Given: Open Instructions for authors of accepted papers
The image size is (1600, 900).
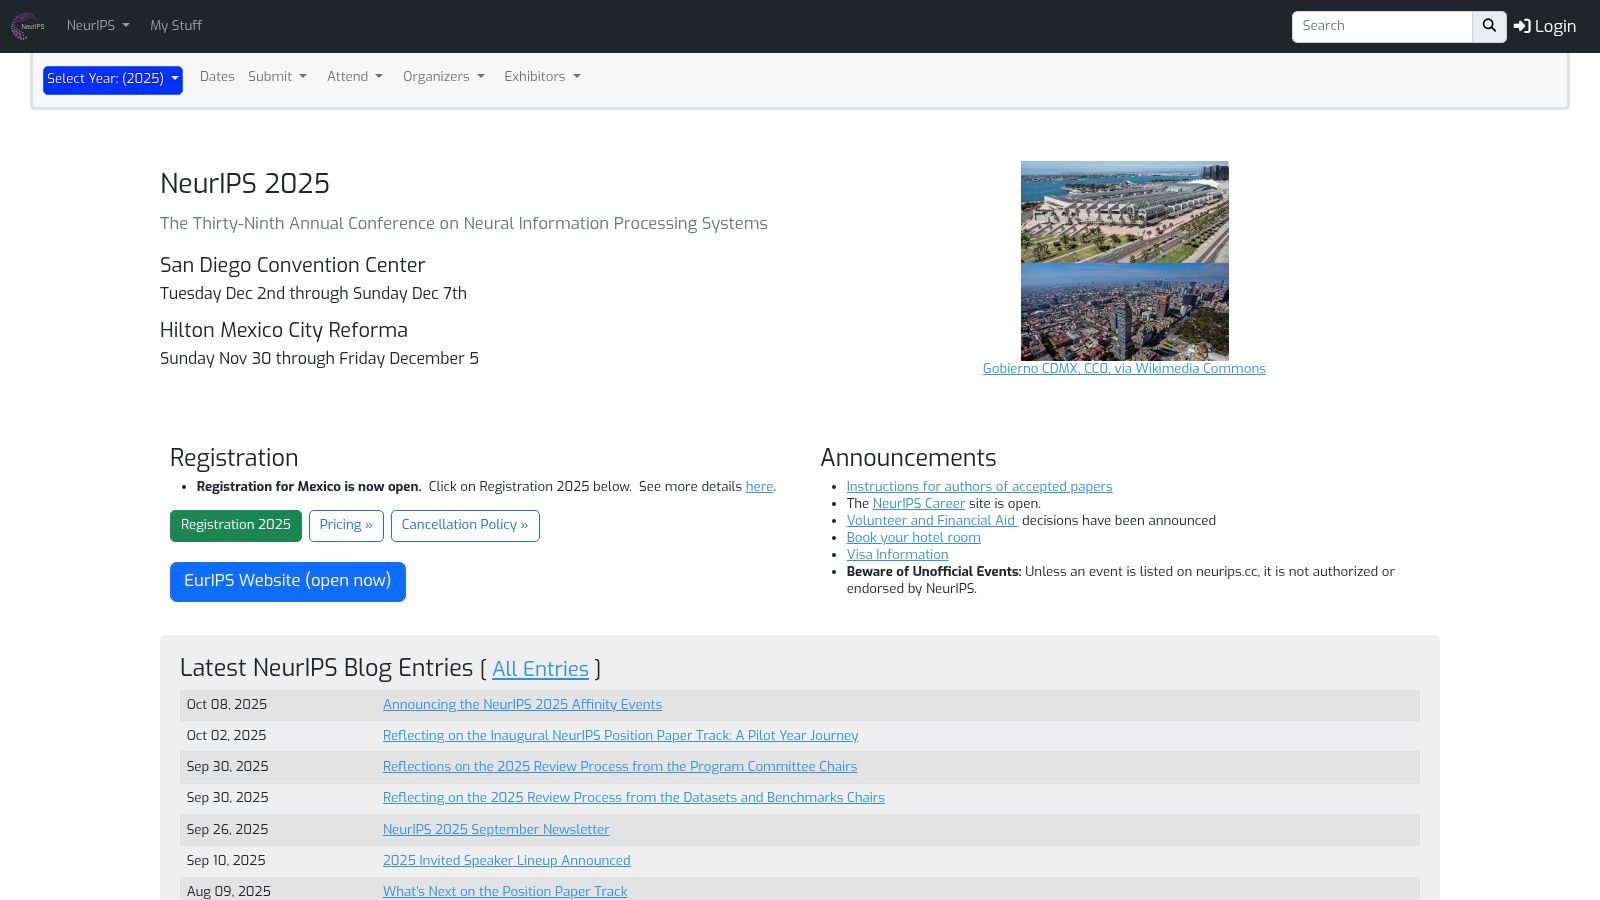Looking at the screenshot, I should click(x=979, y=487).
